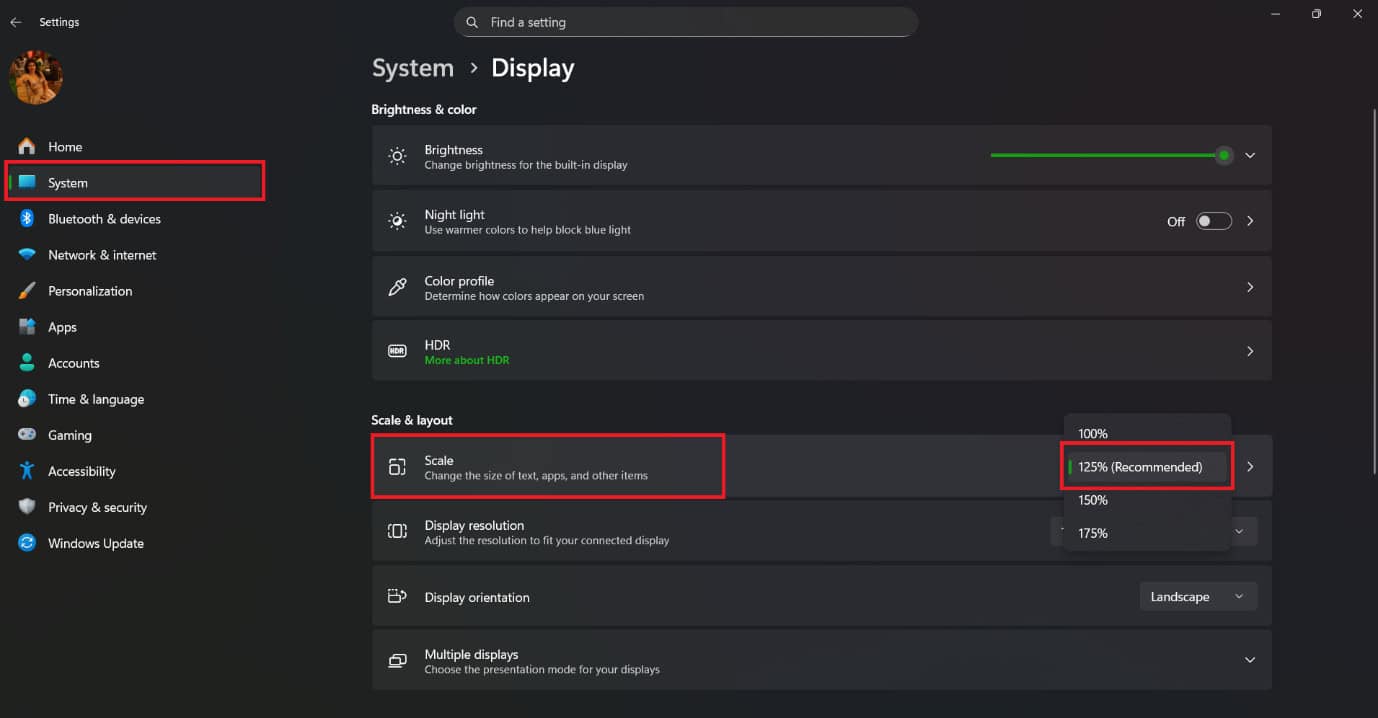Choose the 150% scale option
This screenshot has width=1378, height=718.
point(1094,500)
